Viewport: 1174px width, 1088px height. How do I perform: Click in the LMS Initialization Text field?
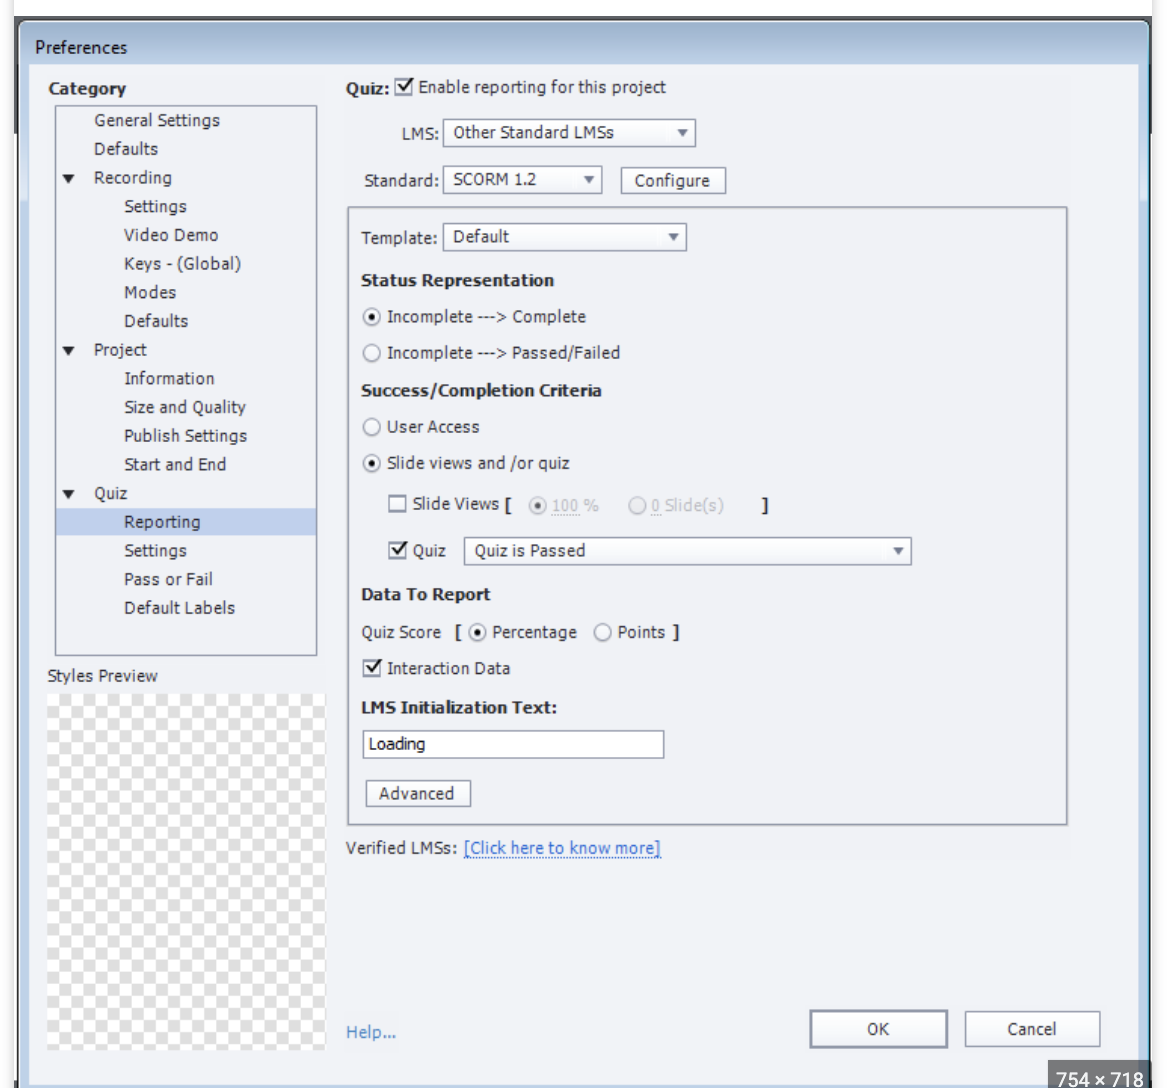(x=512, y=744)
